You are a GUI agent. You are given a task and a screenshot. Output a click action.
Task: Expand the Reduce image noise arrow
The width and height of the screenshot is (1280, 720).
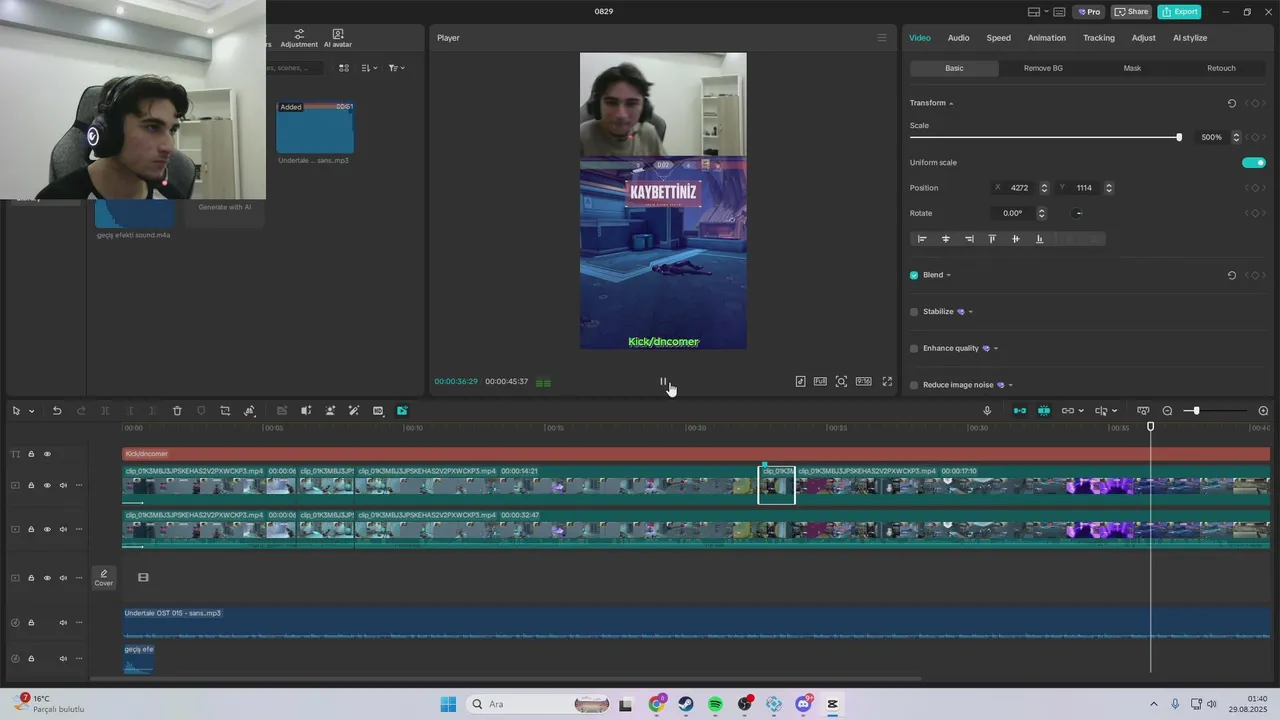pyautogui.click(x=1011, y=385)
